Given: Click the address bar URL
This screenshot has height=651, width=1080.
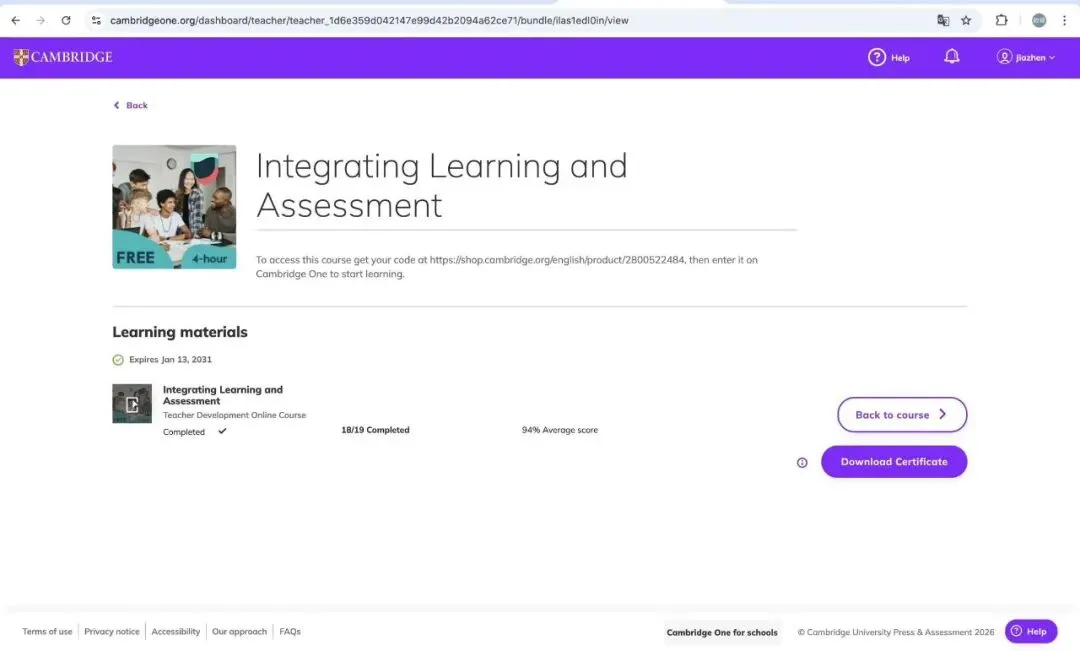Looking at the screenshot, I should 369,21.
